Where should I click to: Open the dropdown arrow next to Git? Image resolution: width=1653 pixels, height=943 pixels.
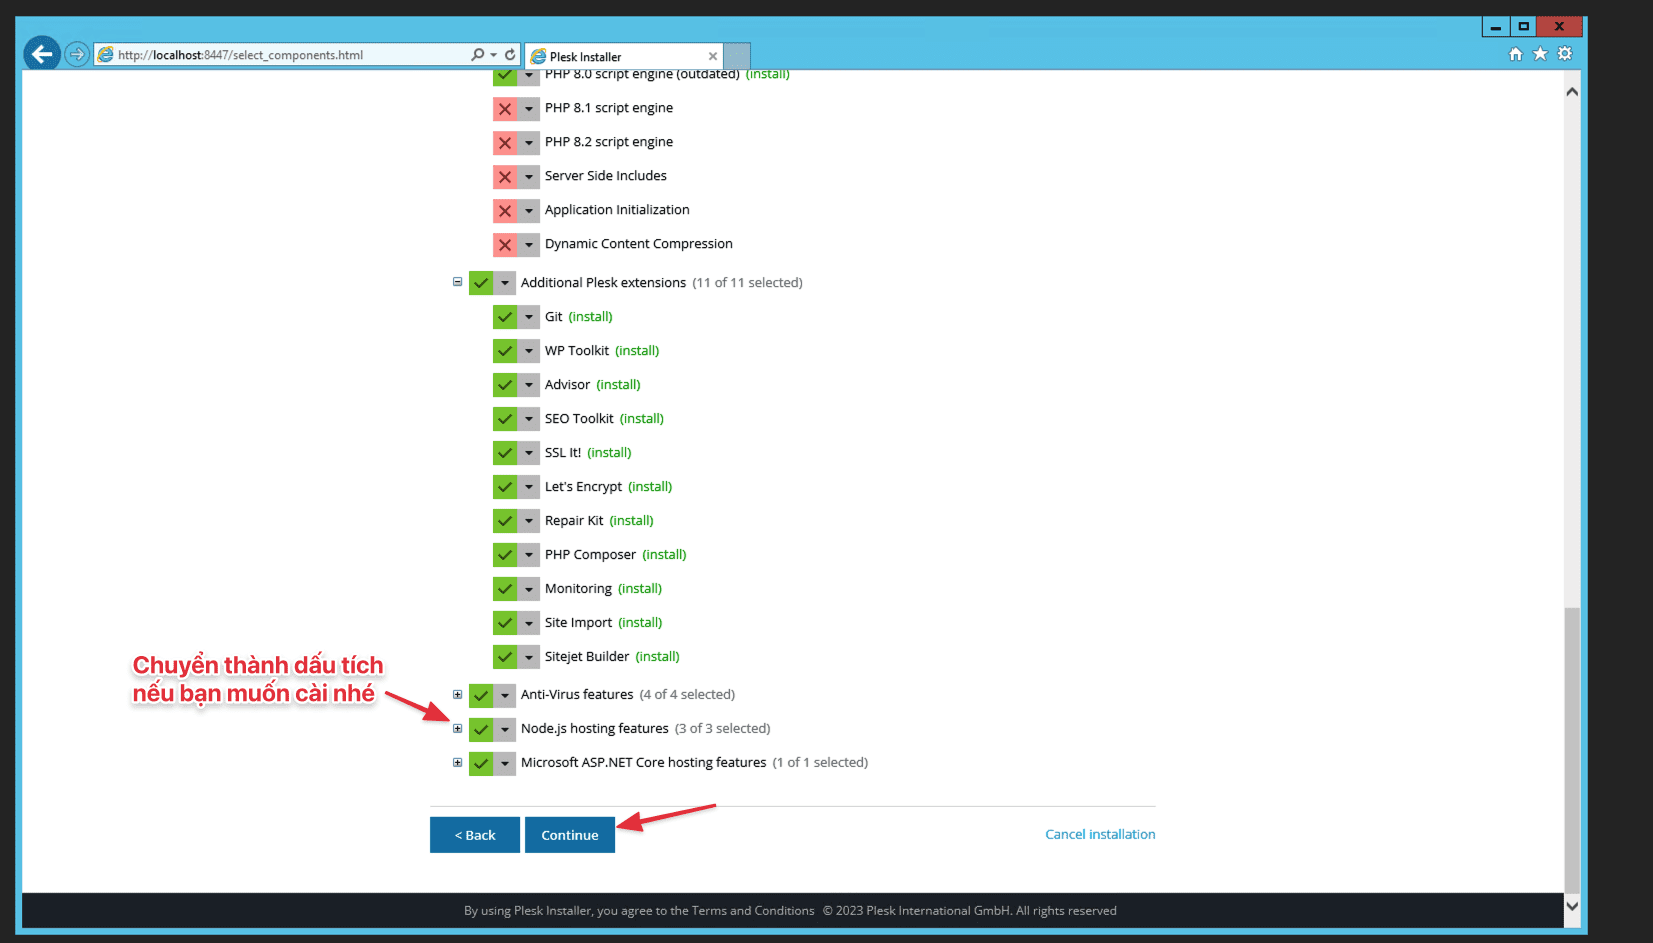[x=529, y=317]
